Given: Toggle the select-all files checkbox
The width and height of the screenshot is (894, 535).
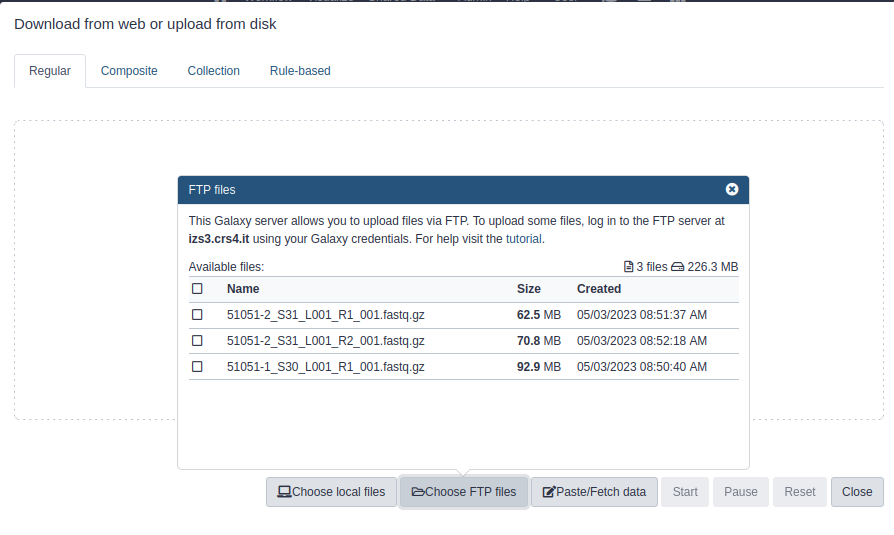Looking at the screenshot, I should pyautogui.click(x=197, y=289).
